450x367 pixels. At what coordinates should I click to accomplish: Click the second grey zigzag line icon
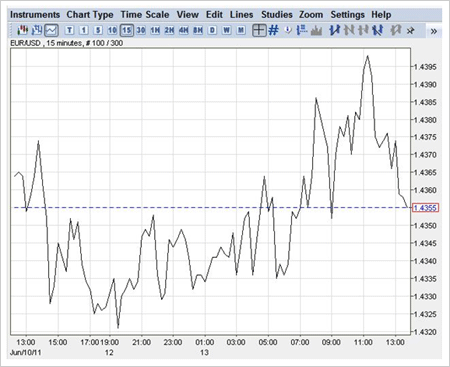coord(363,30)
